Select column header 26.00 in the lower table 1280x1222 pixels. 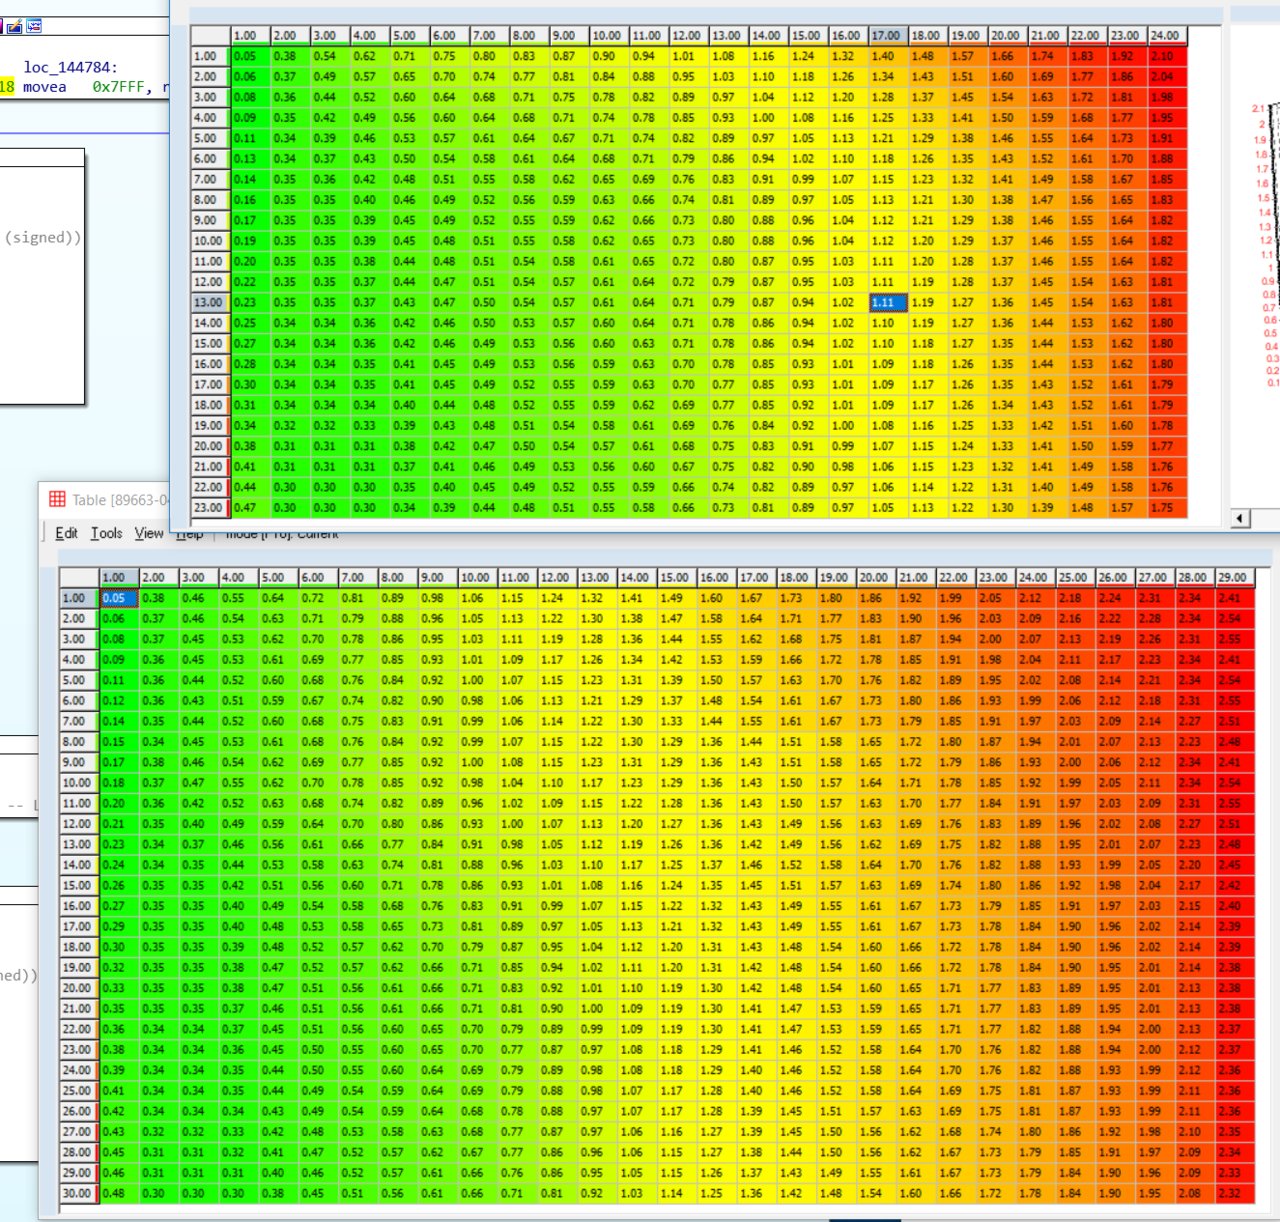tap(1115, 577)
